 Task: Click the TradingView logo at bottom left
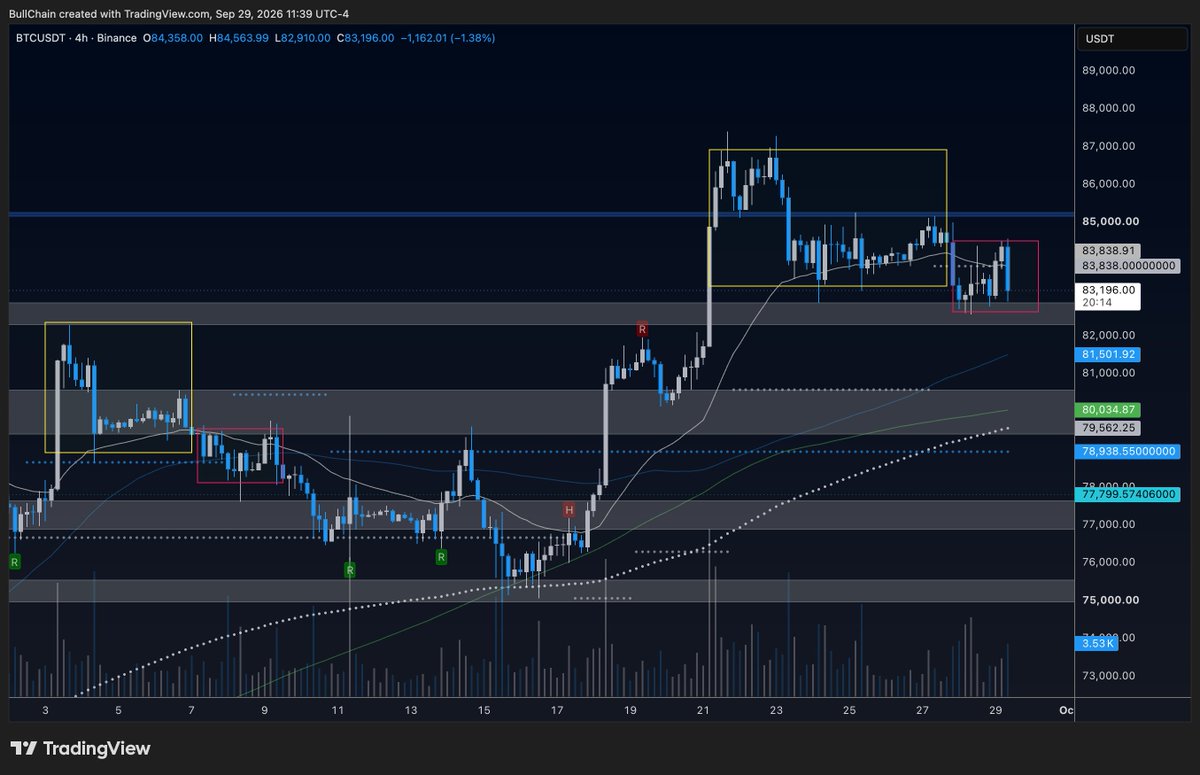80,748
